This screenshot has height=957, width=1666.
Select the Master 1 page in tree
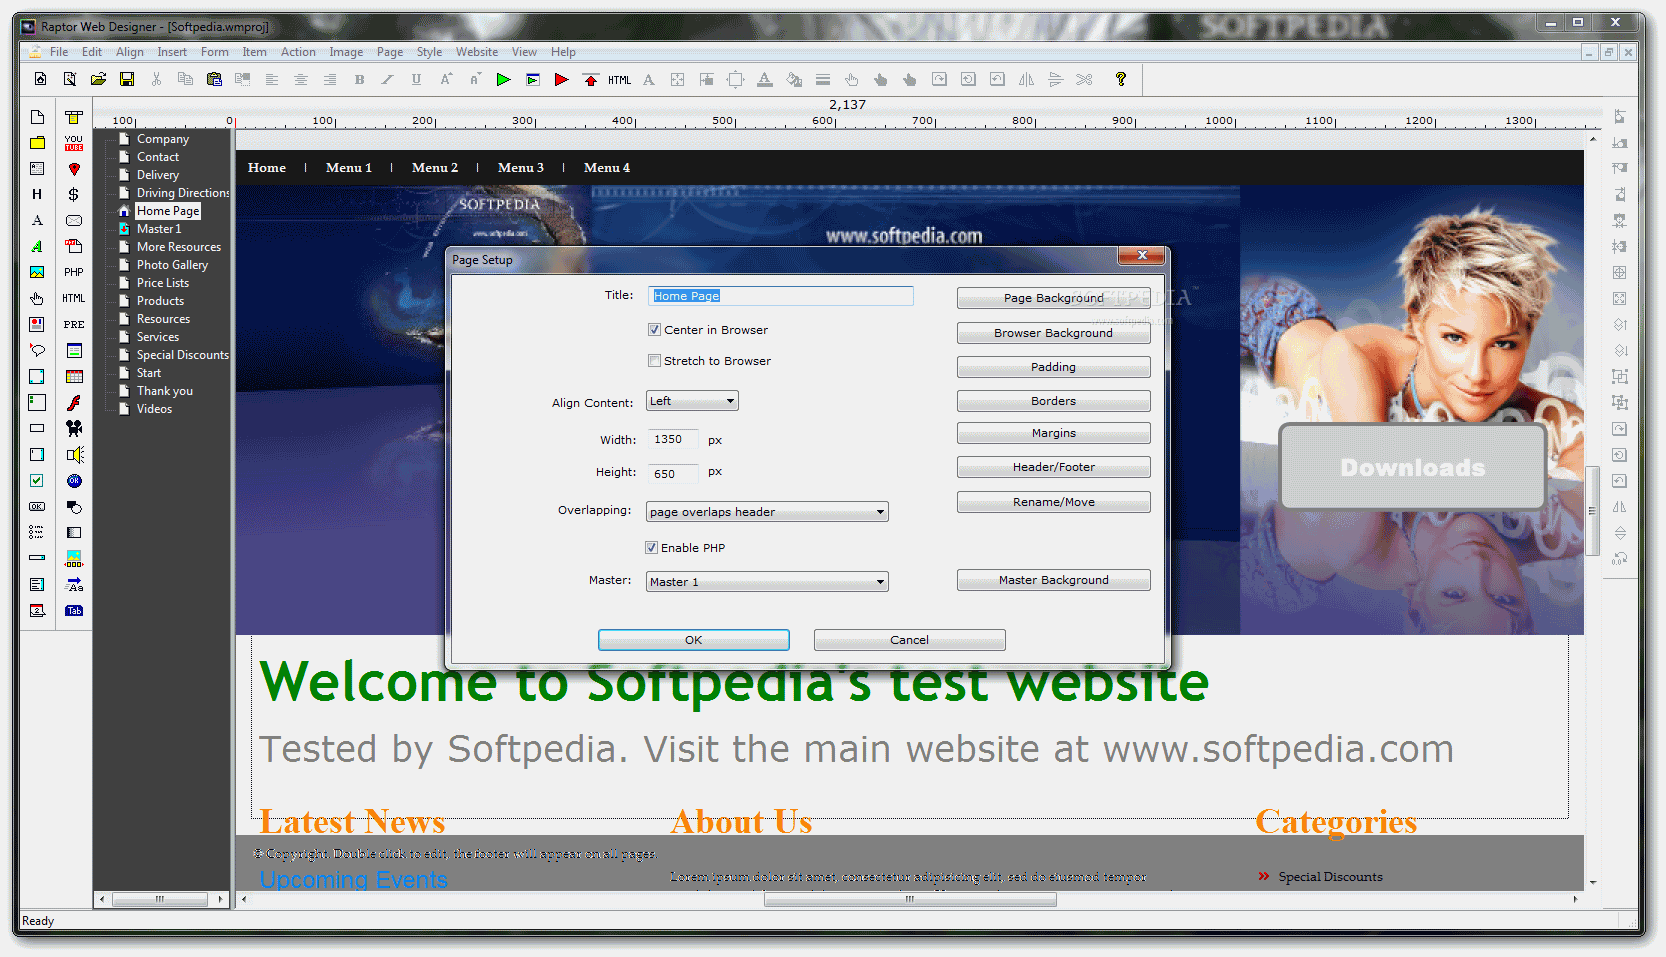159,229
